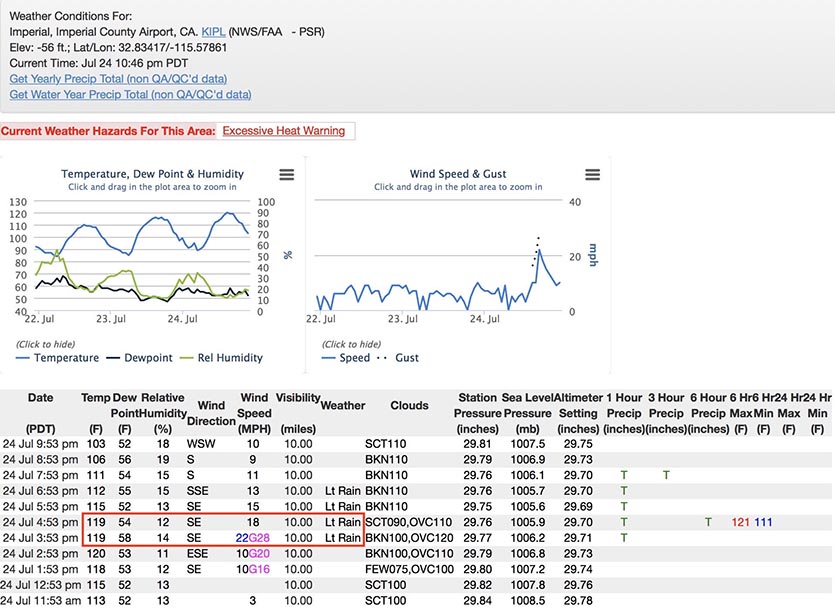Click the Altimeter Setting column header
Image resolution: width=835 pixels, height=608 pixels.
click(578, 413)
